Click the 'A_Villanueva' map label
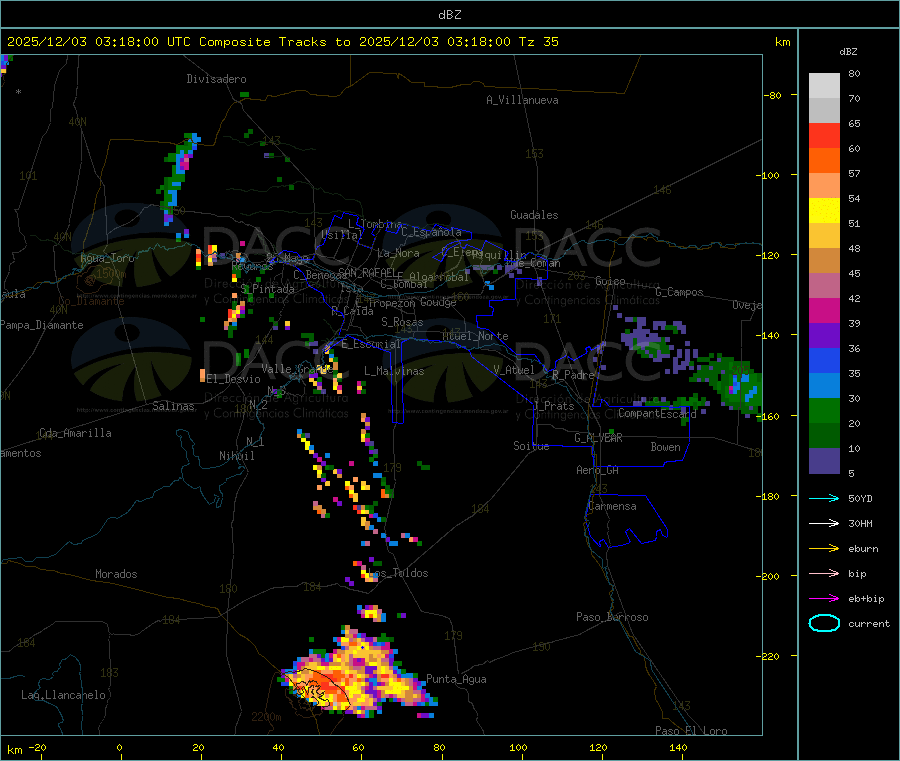 [522, 100]
